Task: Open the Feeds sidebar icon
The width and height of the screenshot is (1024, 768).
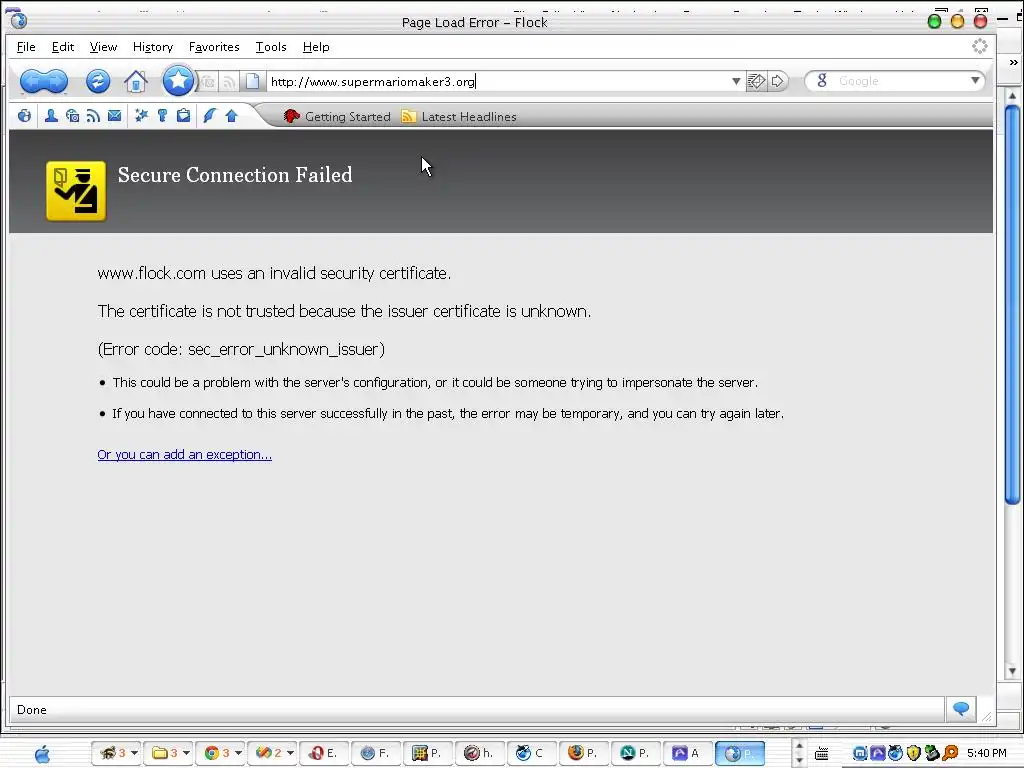Action: pyautogui.click(x=93, y=116)
